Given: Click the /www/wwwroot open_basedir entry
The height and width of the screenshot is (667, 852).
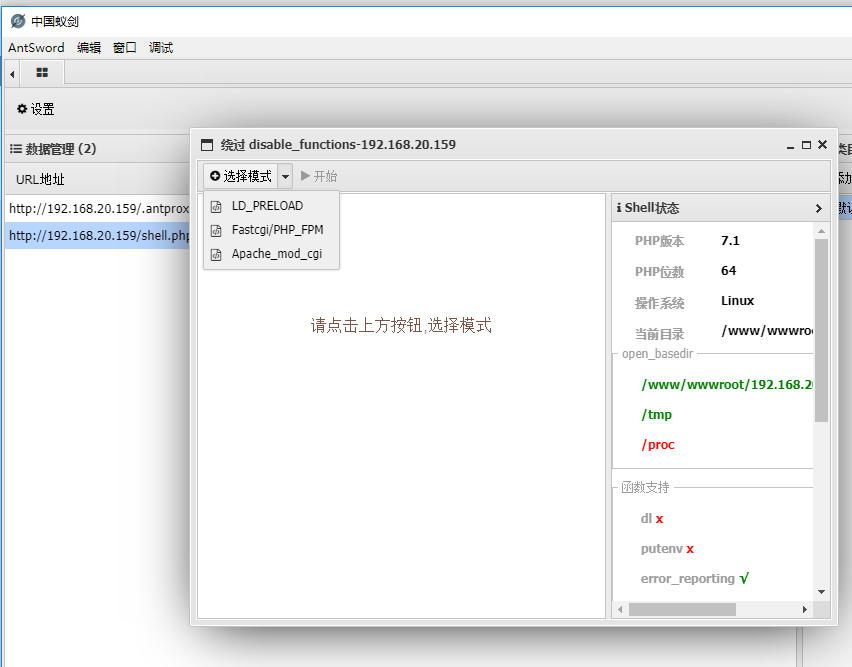Looking at the screenshot, I should pyautogui.click(x=727, y=385).
